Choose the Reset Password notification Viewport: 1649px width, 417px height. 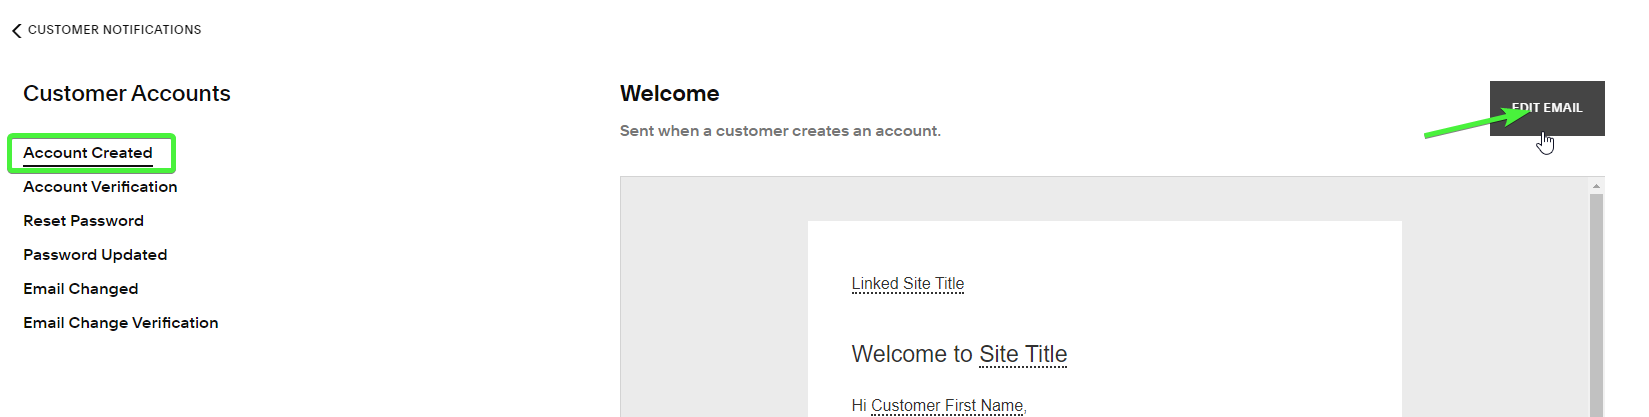point(83,221)
